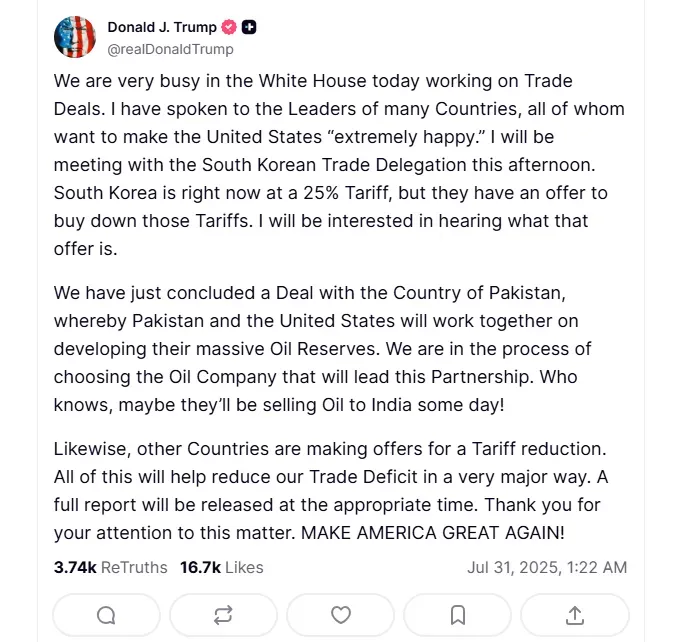
Task: View the 16.7k Likes list
Action: pos(221,567)
